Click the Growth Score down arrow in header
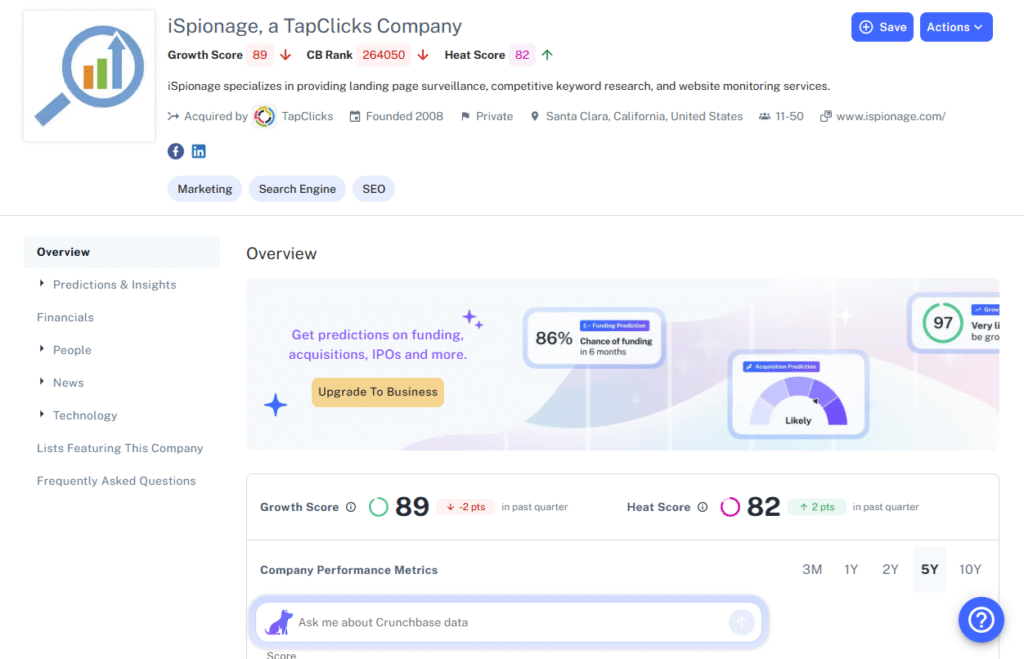This screenshot has height=659, width=1024. pos(285,55)
